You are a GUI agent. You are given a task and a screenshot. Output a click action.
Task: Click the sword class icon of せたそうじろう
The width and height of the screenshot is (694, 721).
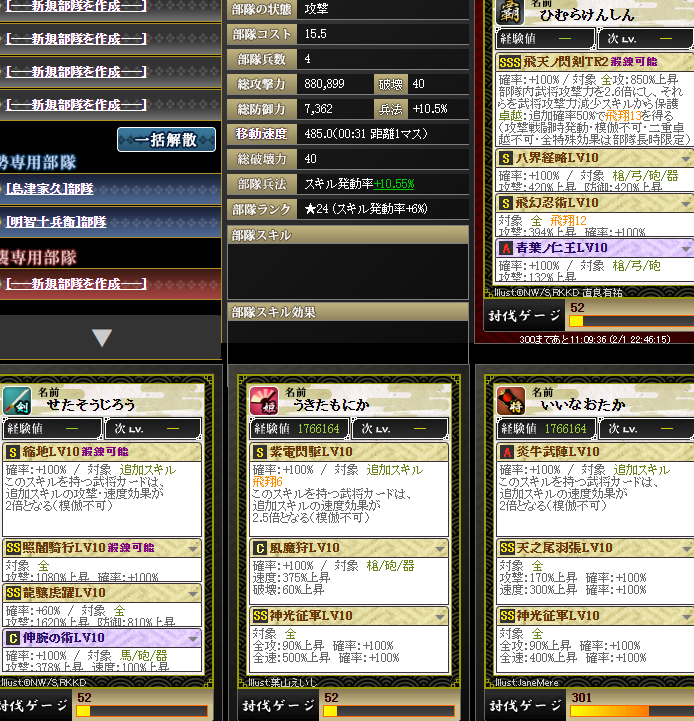(17, 401)
